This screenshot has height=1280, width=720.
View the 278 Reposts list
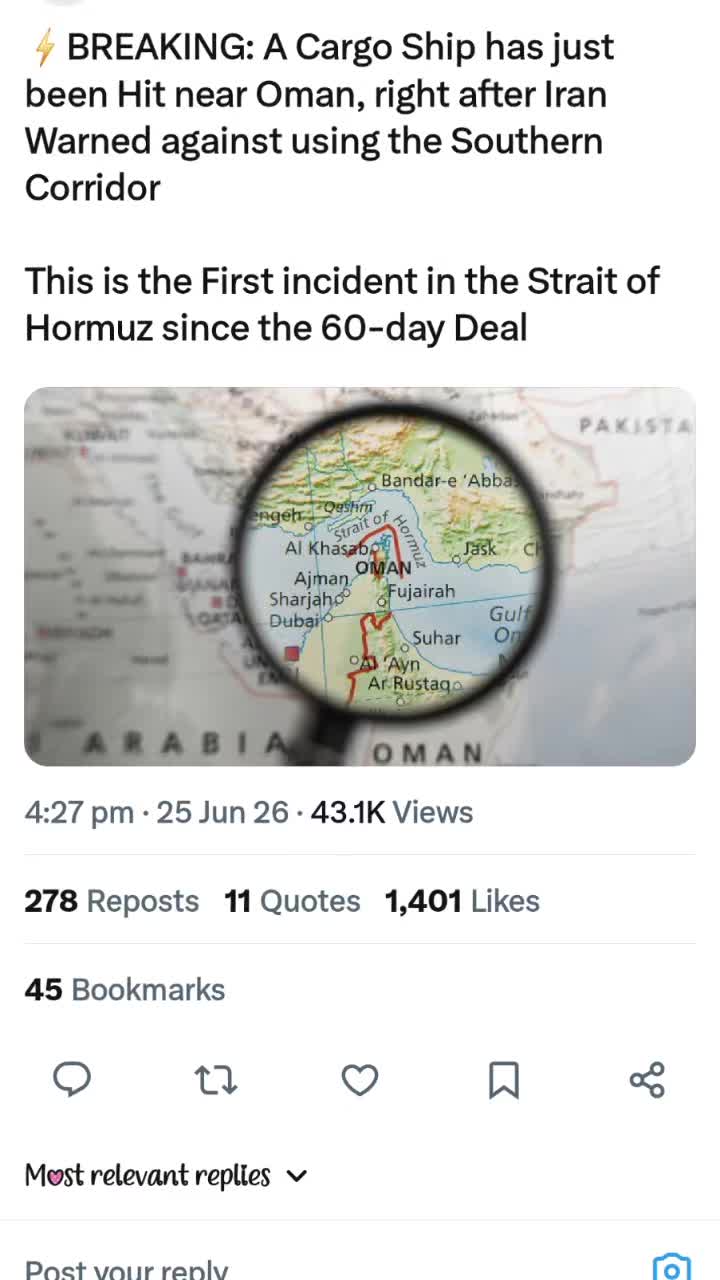click(112, 901)
